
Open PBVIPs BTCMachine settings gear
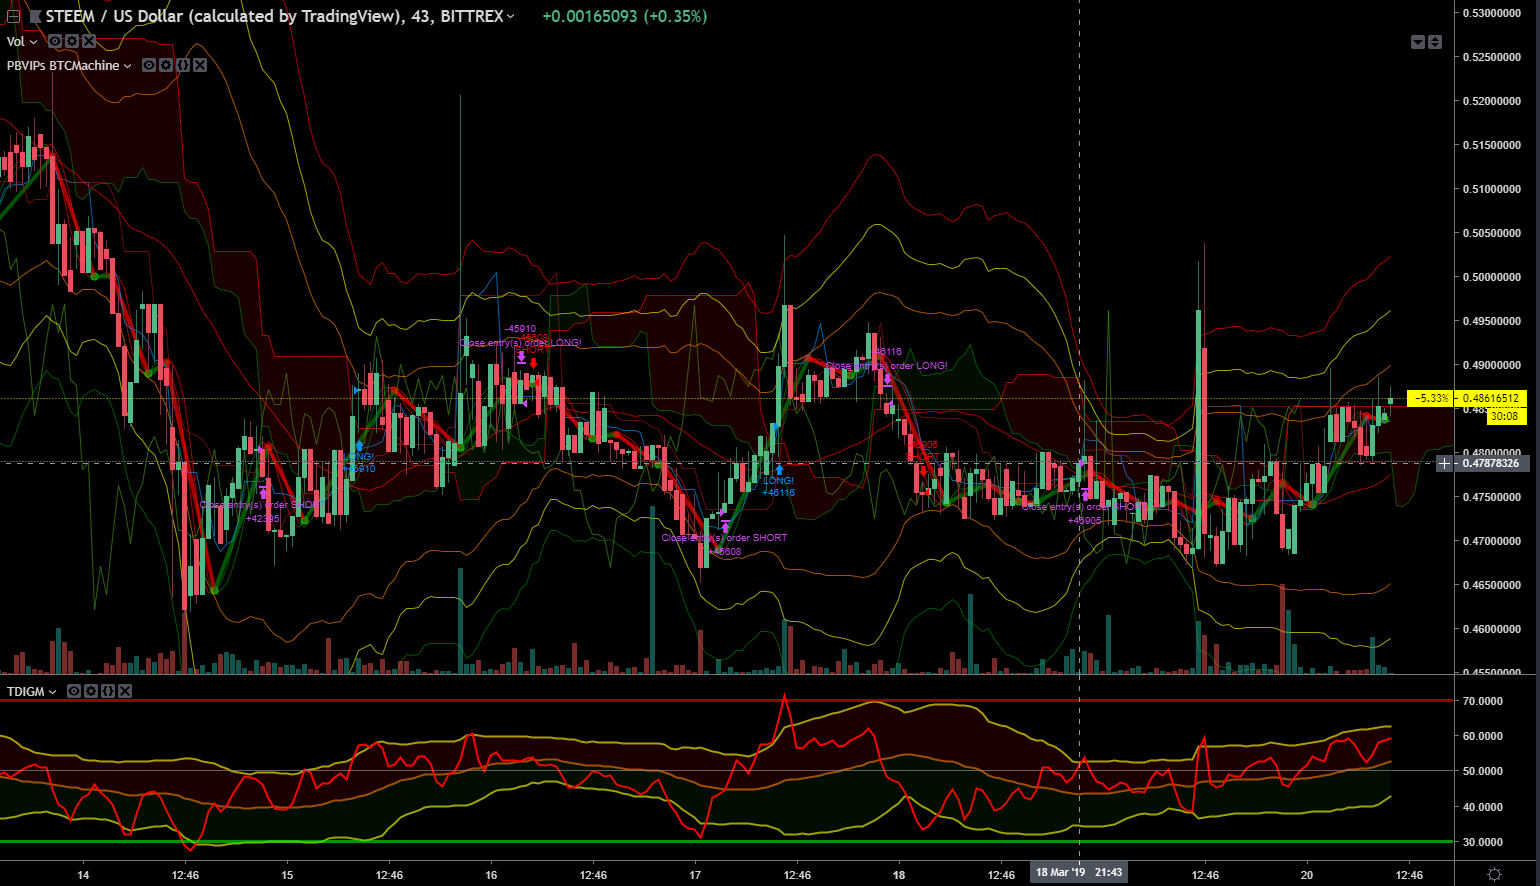(x=166, y=65)
